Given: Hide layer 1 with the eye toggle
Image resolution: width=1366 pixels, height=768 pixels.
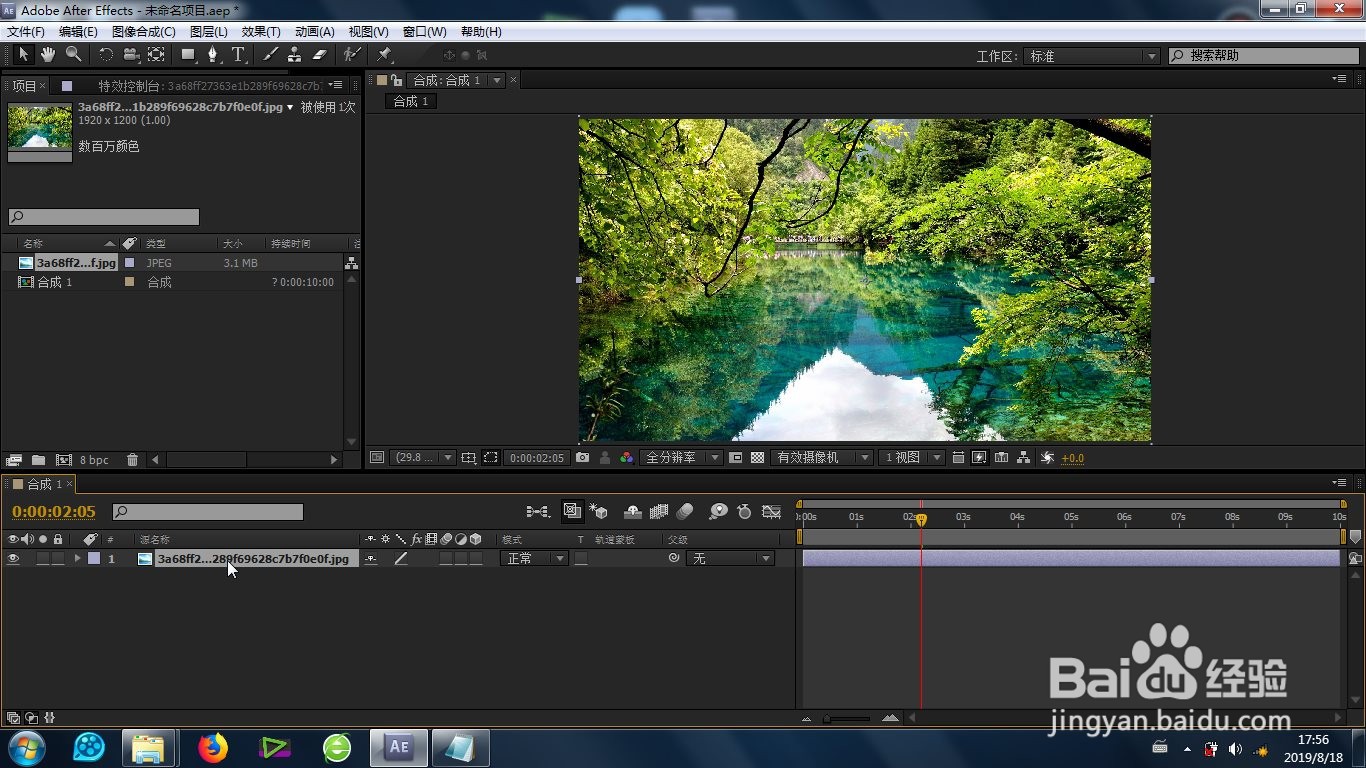Looking at the screenshot, I should coord(13,559).
